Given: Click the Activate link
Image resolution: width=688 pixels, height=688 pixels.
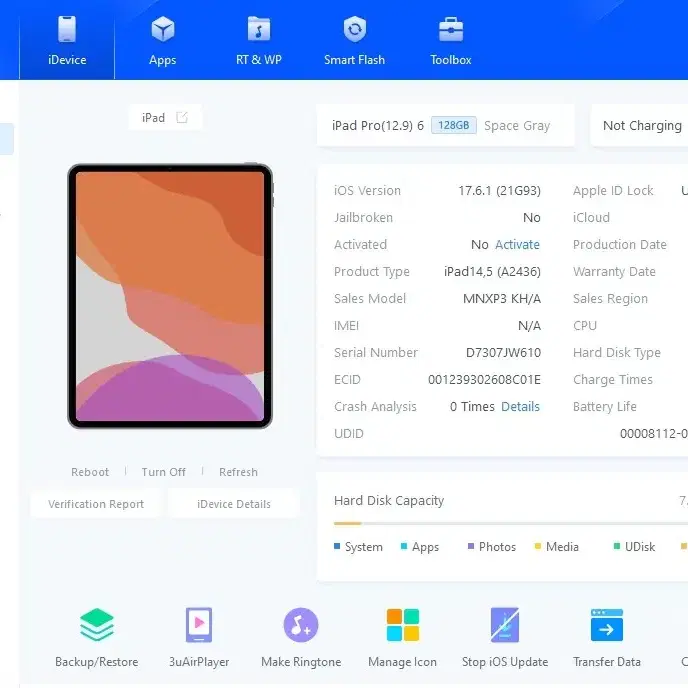Looking at the screenshot, I should (517, 244).
